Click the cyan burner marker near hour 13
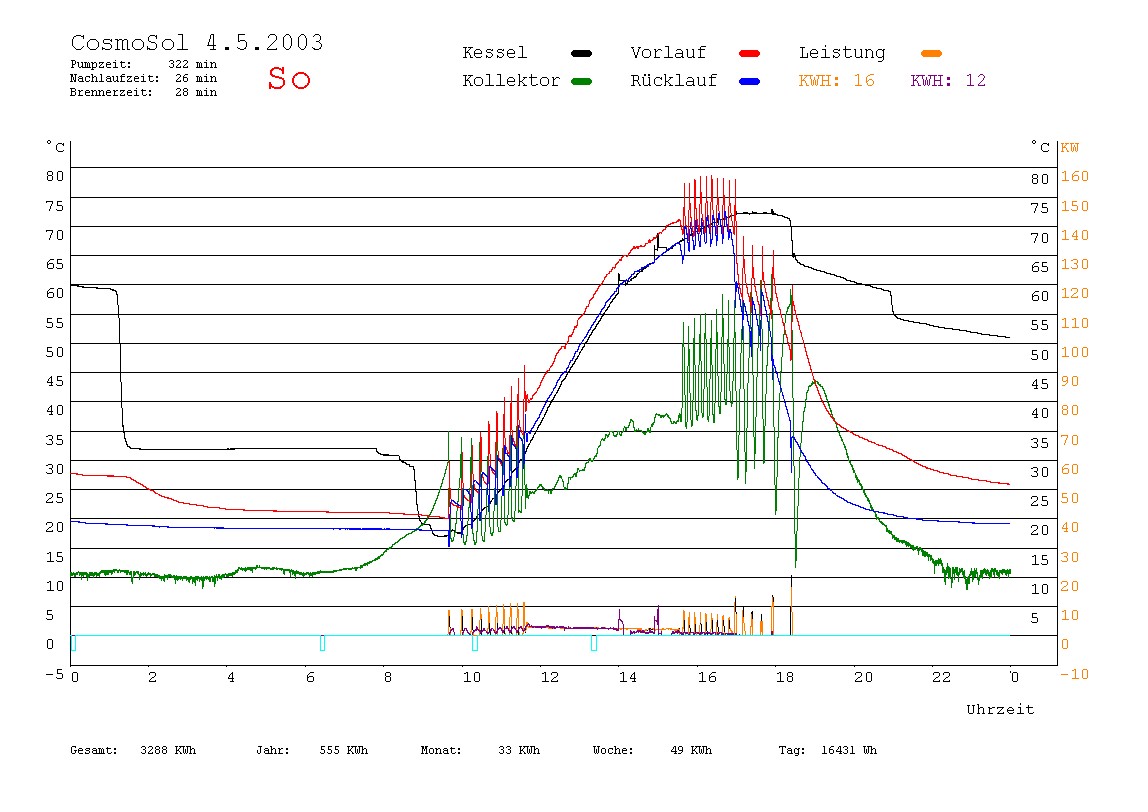 coord(594,643)
